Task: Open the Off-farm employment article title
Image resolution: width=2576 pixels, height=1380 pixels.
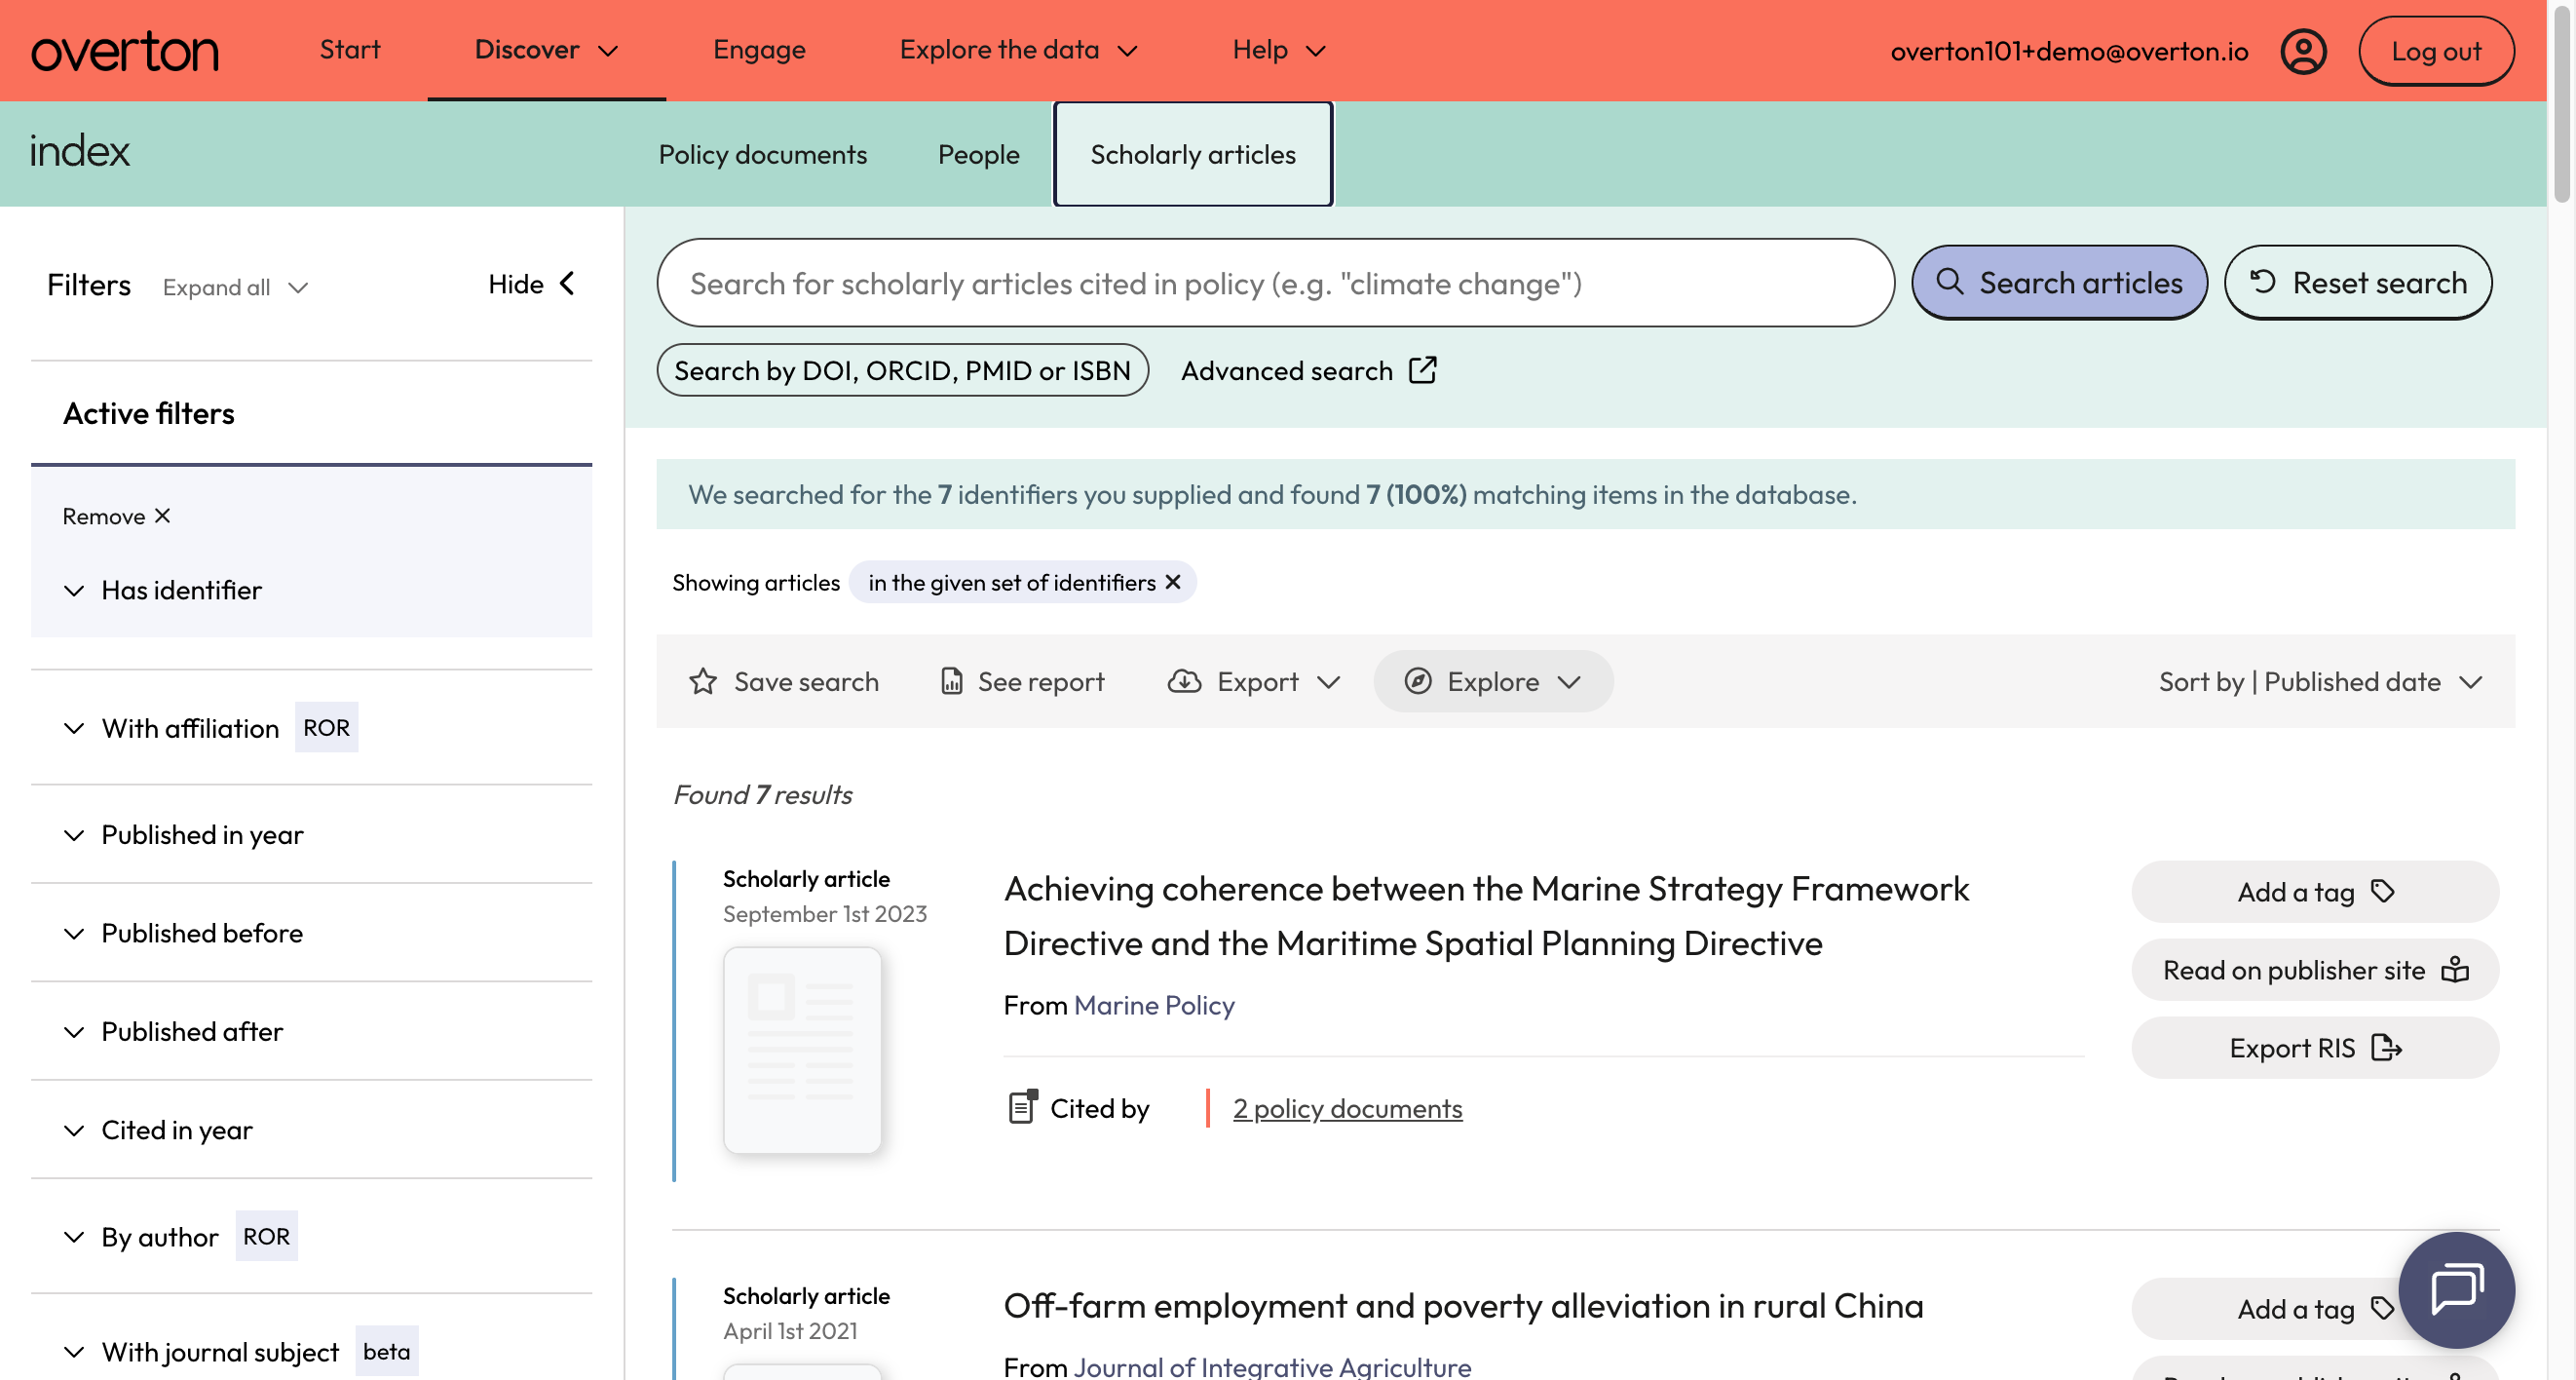Action: (x=1463, y=1305)
